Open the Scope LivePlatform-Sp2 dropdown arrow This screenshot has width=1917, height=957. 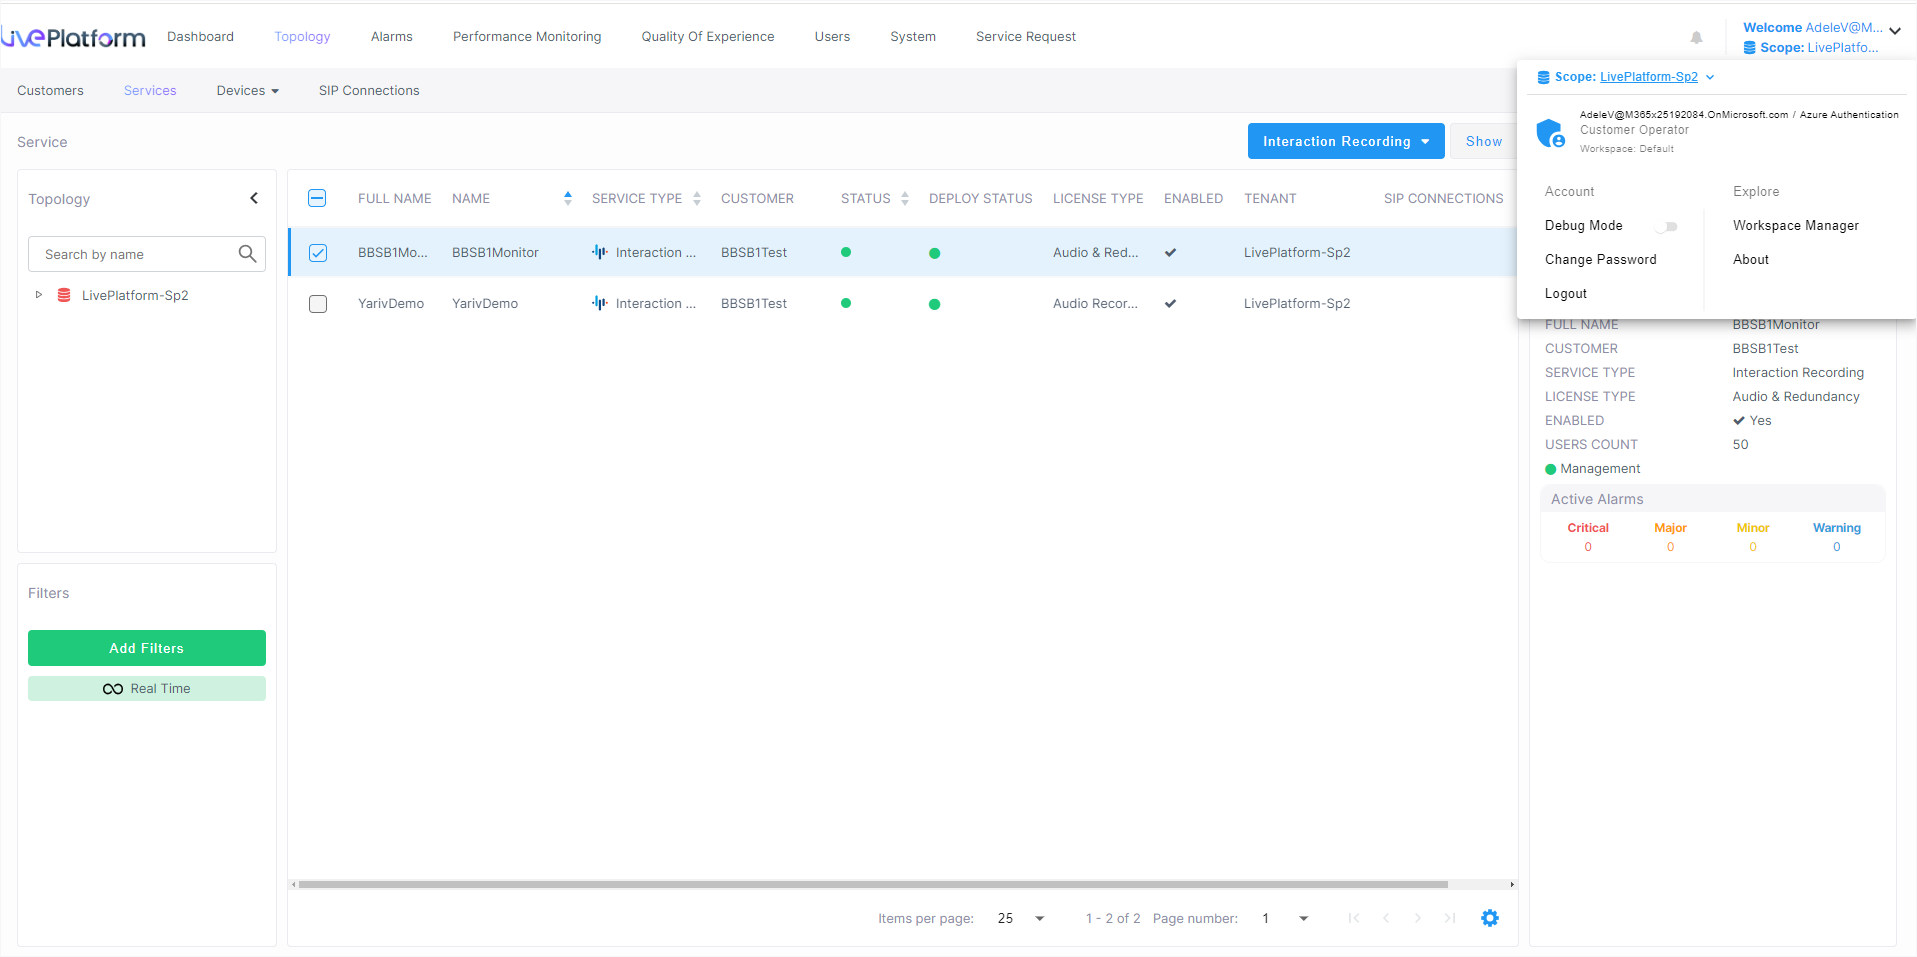tap(1710, 77)
